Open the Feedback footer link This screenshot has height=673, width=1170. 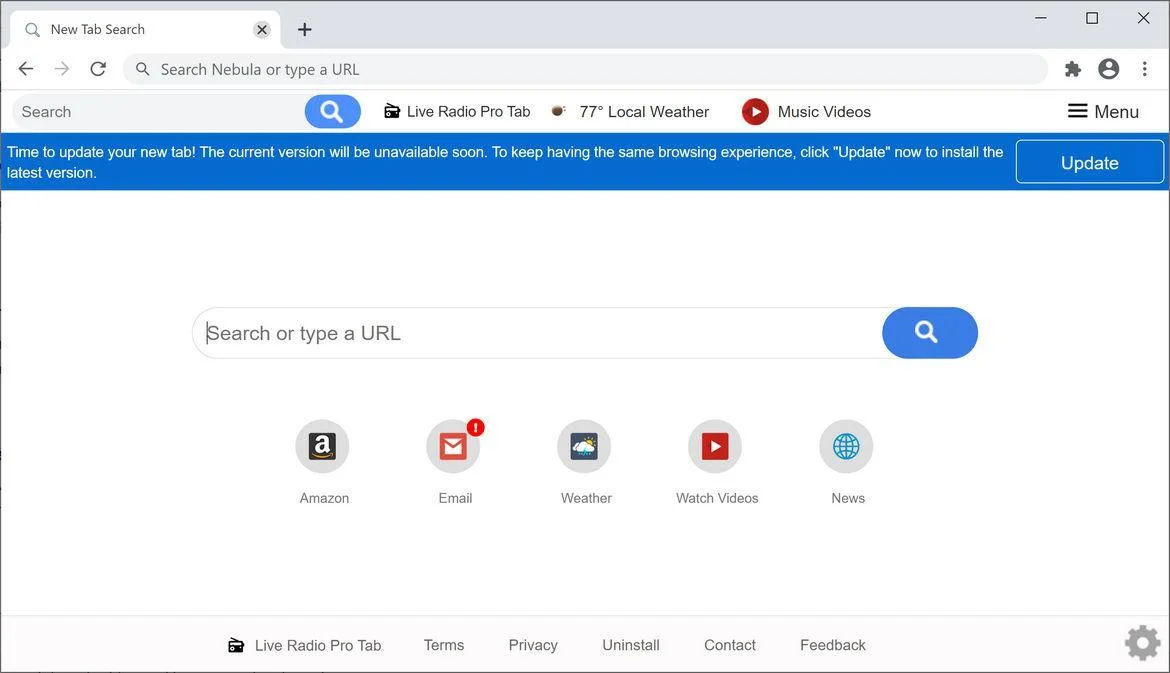tap(833, 645)
